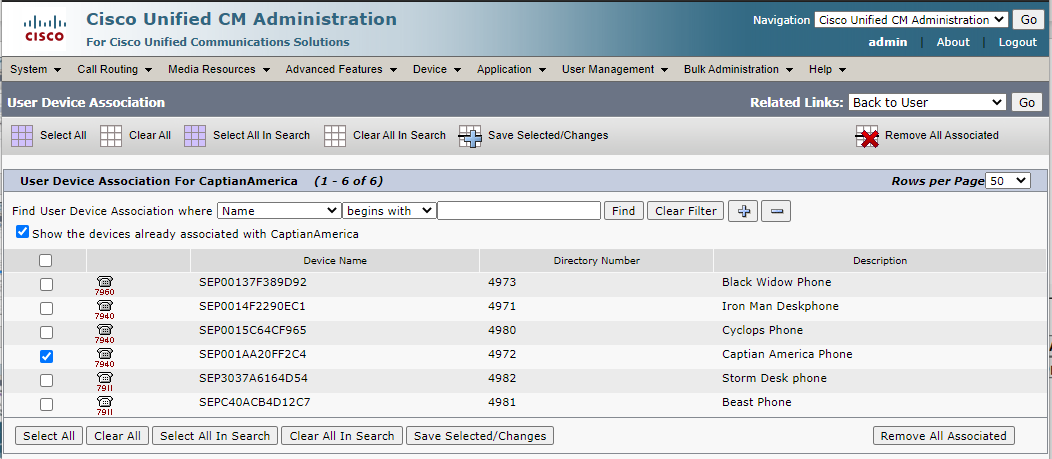Expand the 'begins with' filter condition dropdown

(x=389, y=211)
